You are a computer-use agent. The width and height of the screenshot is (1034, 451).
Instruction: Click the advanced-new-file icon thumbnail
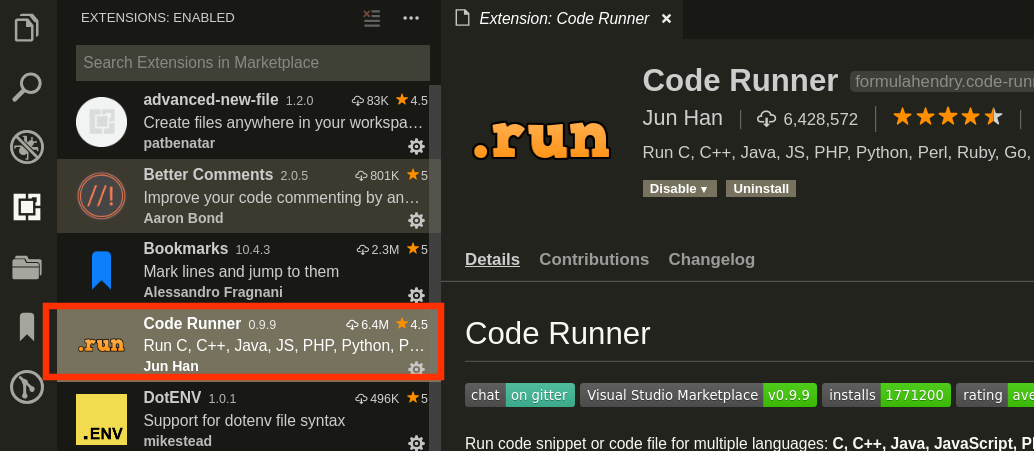pos(102,122)
